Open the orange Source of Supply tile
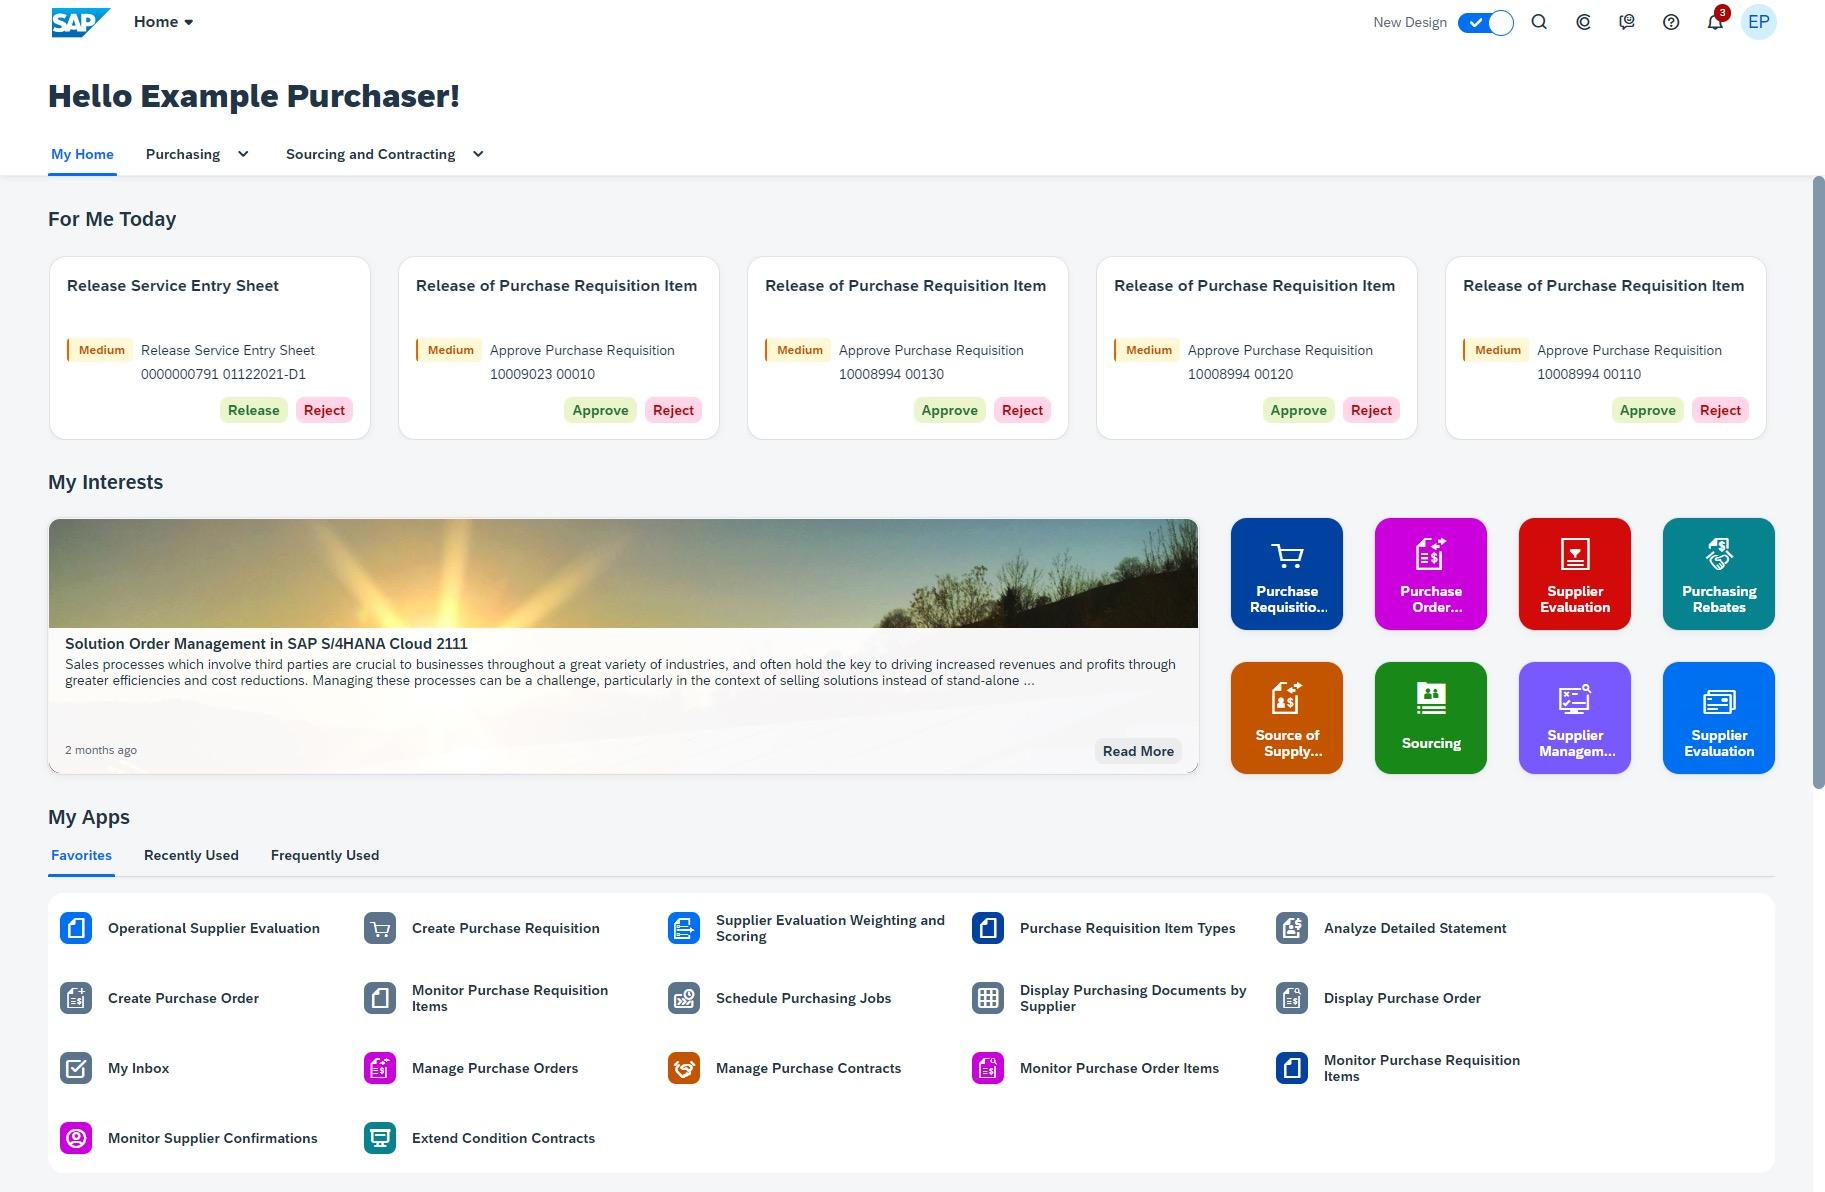The width and height of the screenshot is (1825, 1192). click(x=1287, y=718)
